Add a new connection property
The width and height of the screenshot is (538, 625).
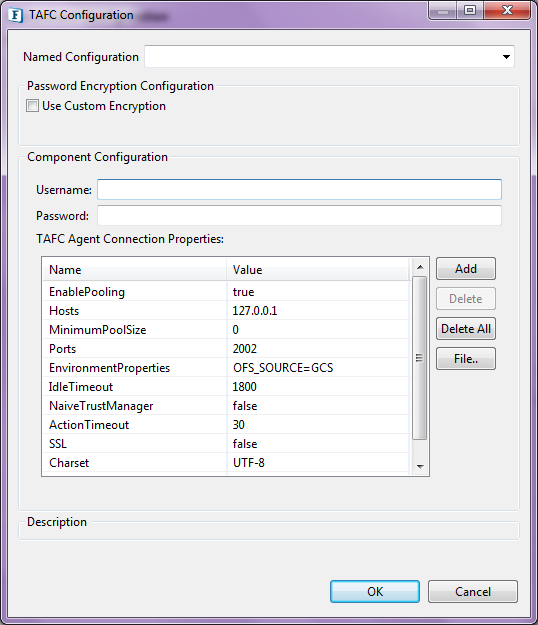pyautogui.click(x=466, y=269)
